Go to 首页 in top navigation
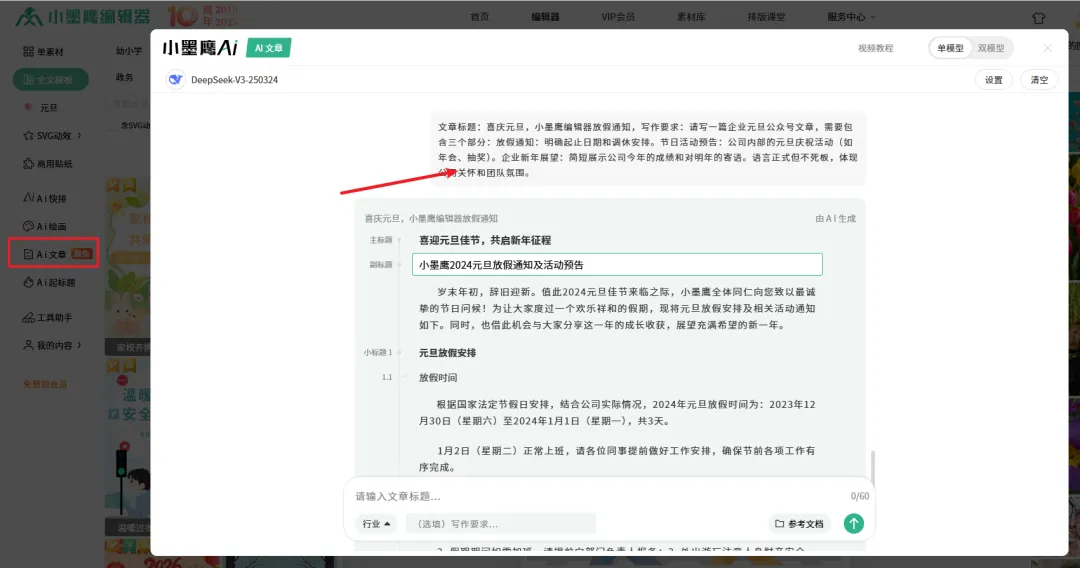Image resolution: width=1080 pixels, height=568 pixels. point(479,17)
